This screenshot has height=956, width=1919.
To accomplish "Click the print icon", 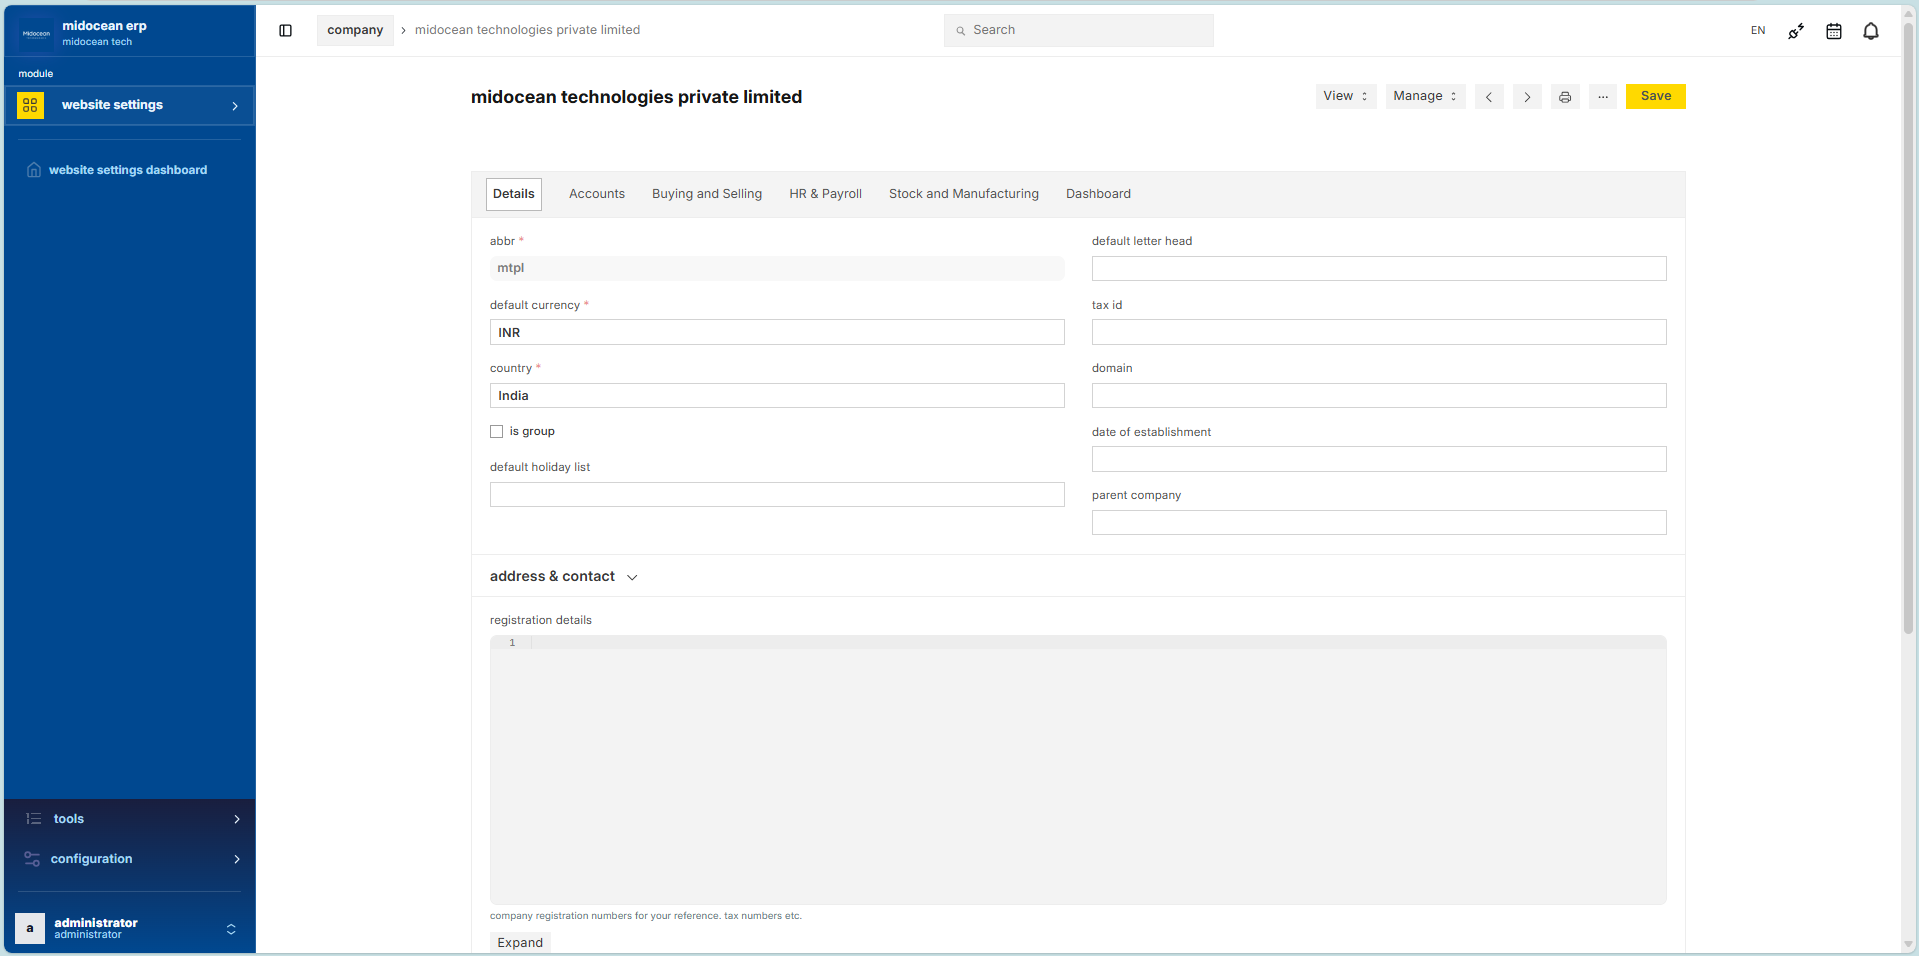I will point(1565,97).
